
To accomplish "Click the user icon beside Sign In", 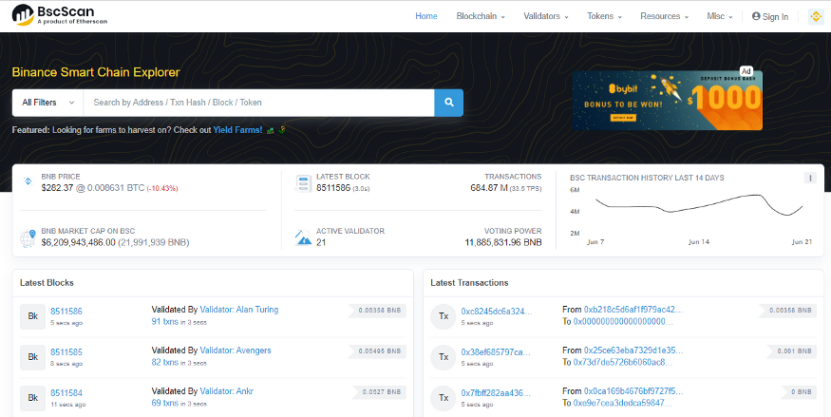I will 756,16.
